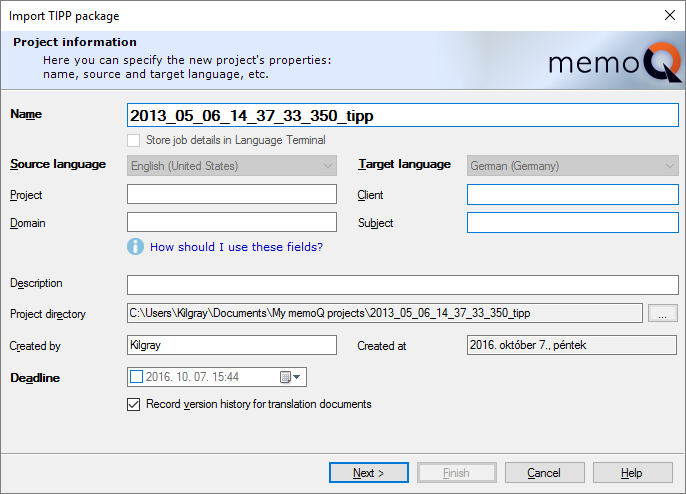Screen dimensions: 686x494
Task: Focus the Client text field
Action: (572, 194)
